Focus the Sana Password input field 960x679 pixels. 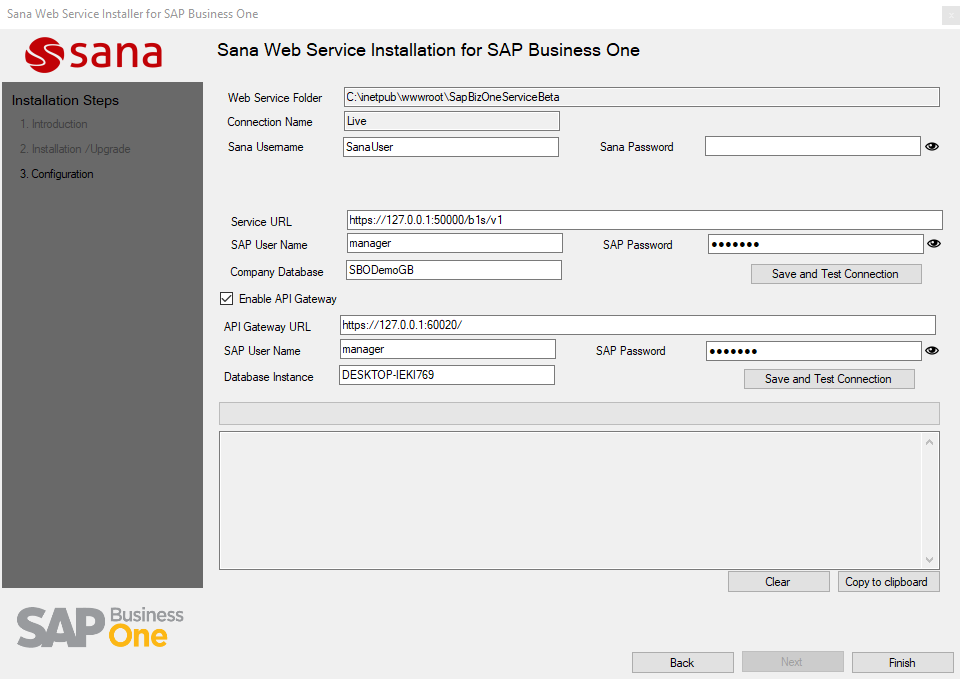tap(811, 147)
